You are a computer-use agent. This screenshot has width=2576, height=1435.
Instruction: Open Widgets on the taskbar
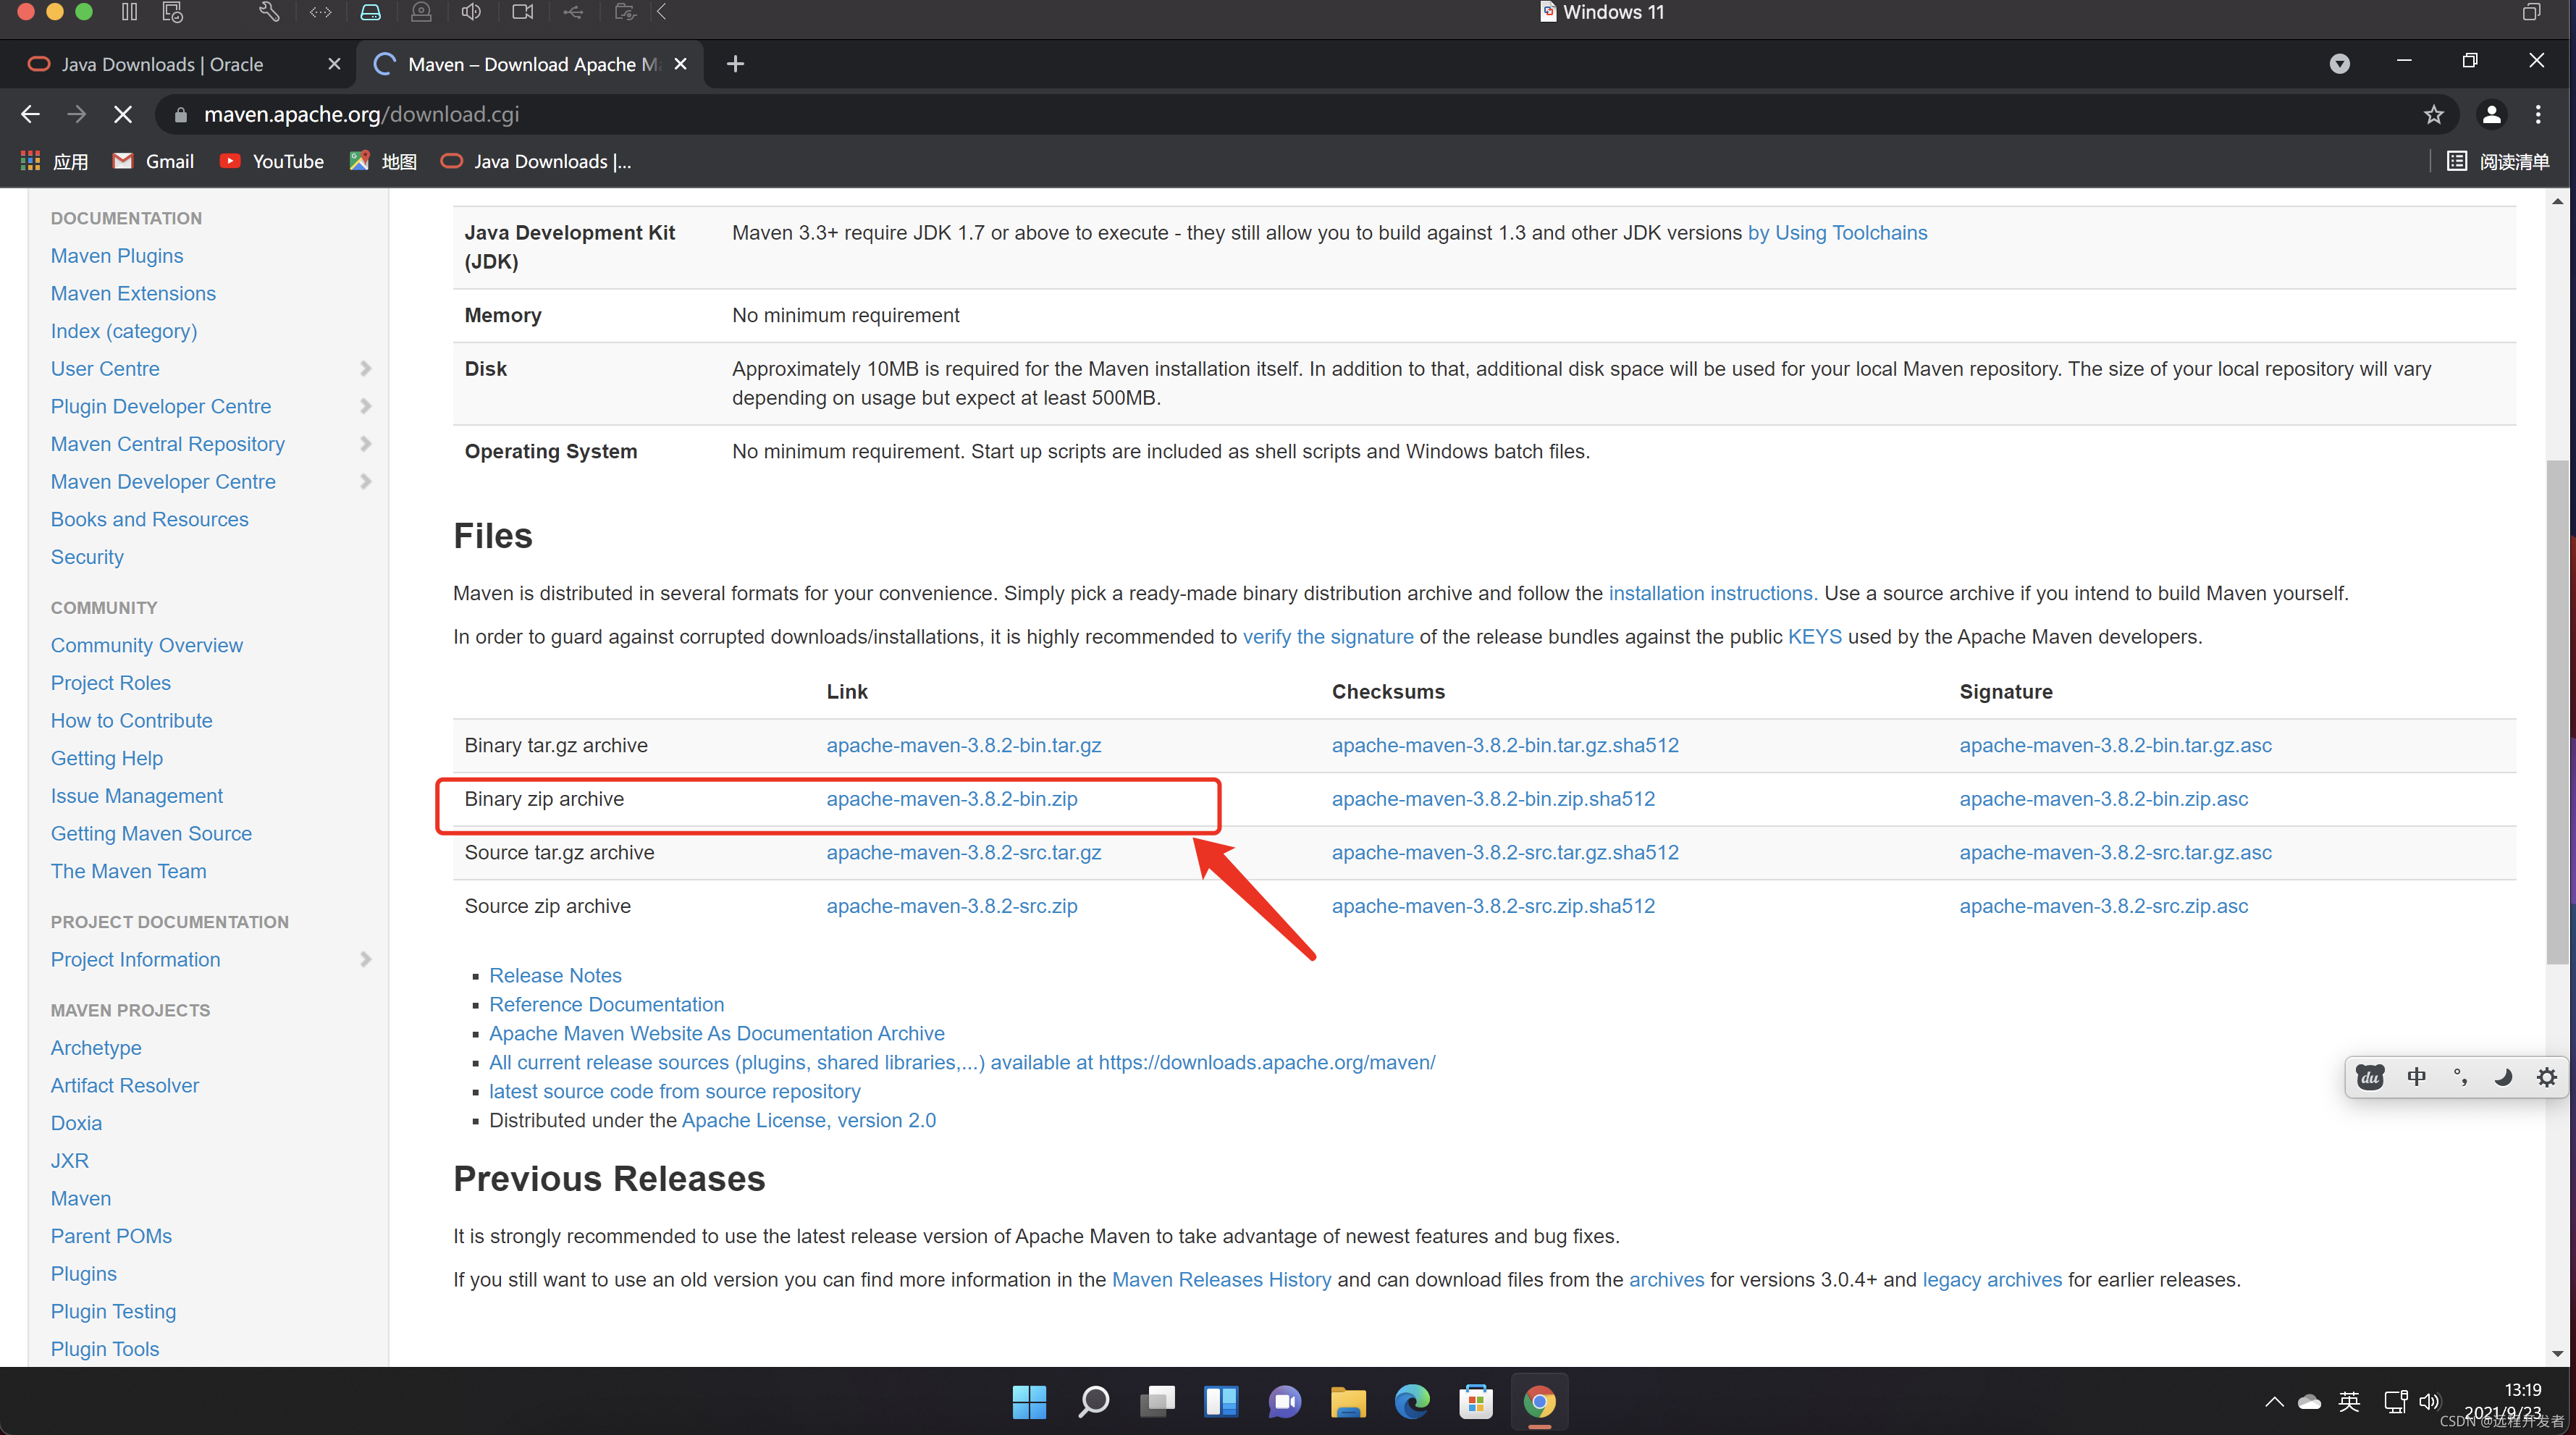tap(1221, 1402)
